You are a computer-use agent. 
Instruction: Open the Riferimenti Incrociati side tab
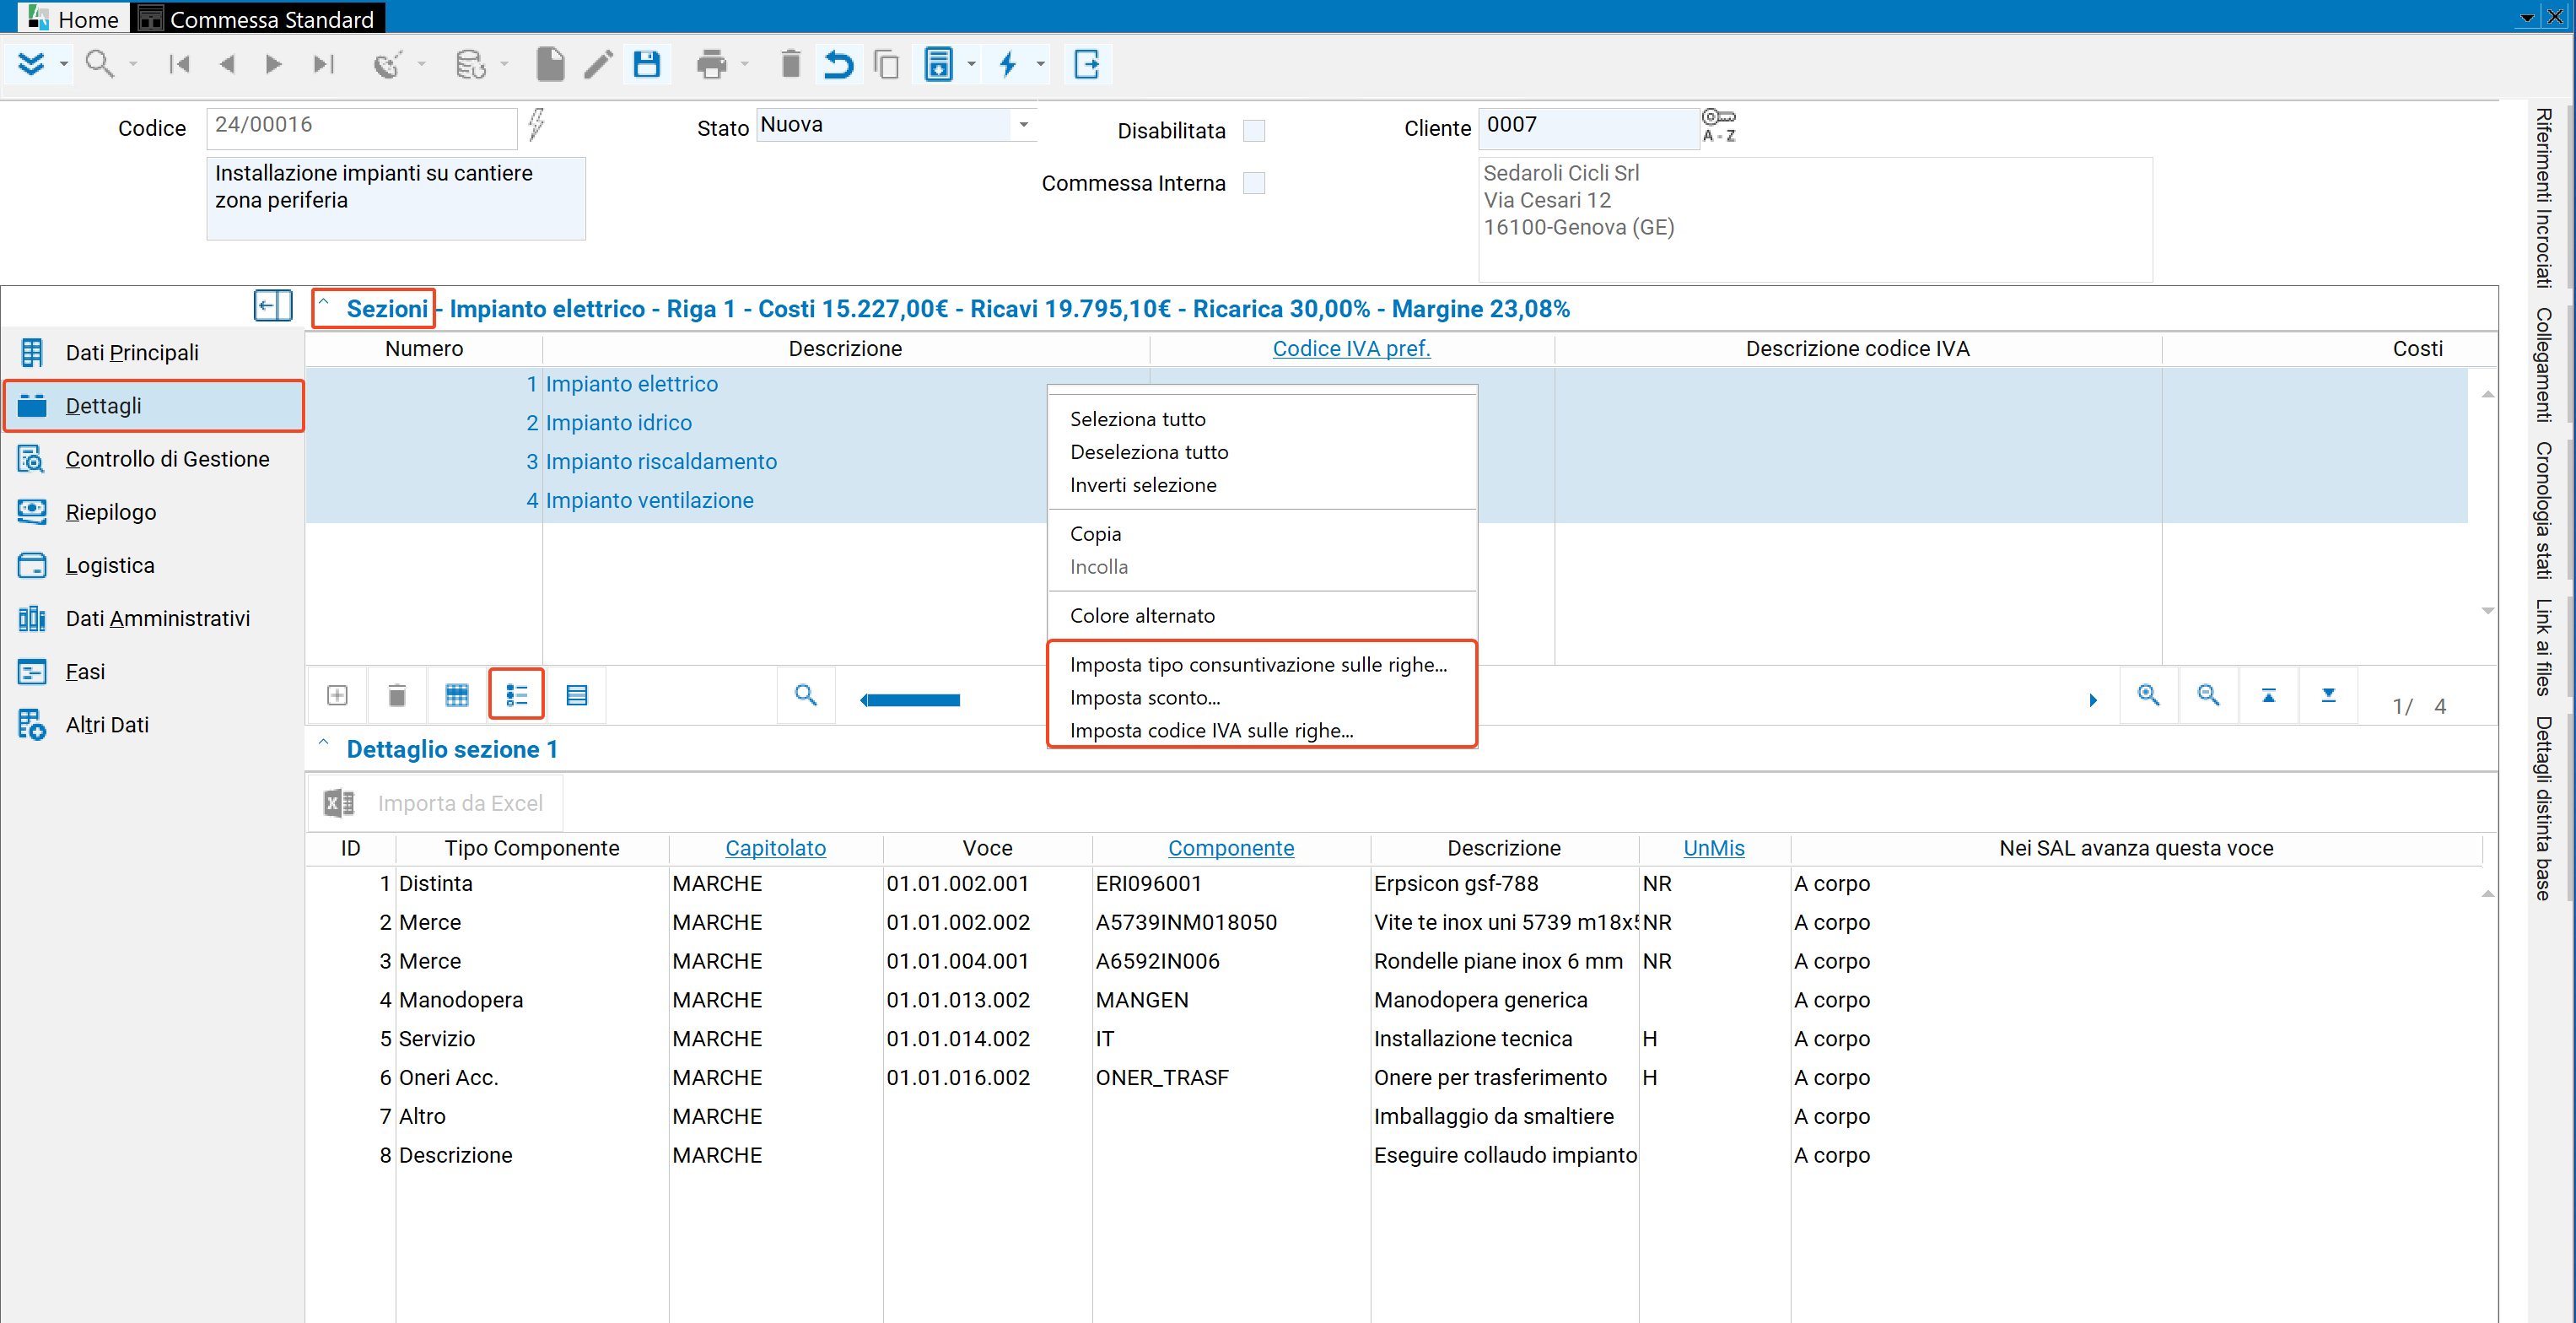(x=2543, y=197)
